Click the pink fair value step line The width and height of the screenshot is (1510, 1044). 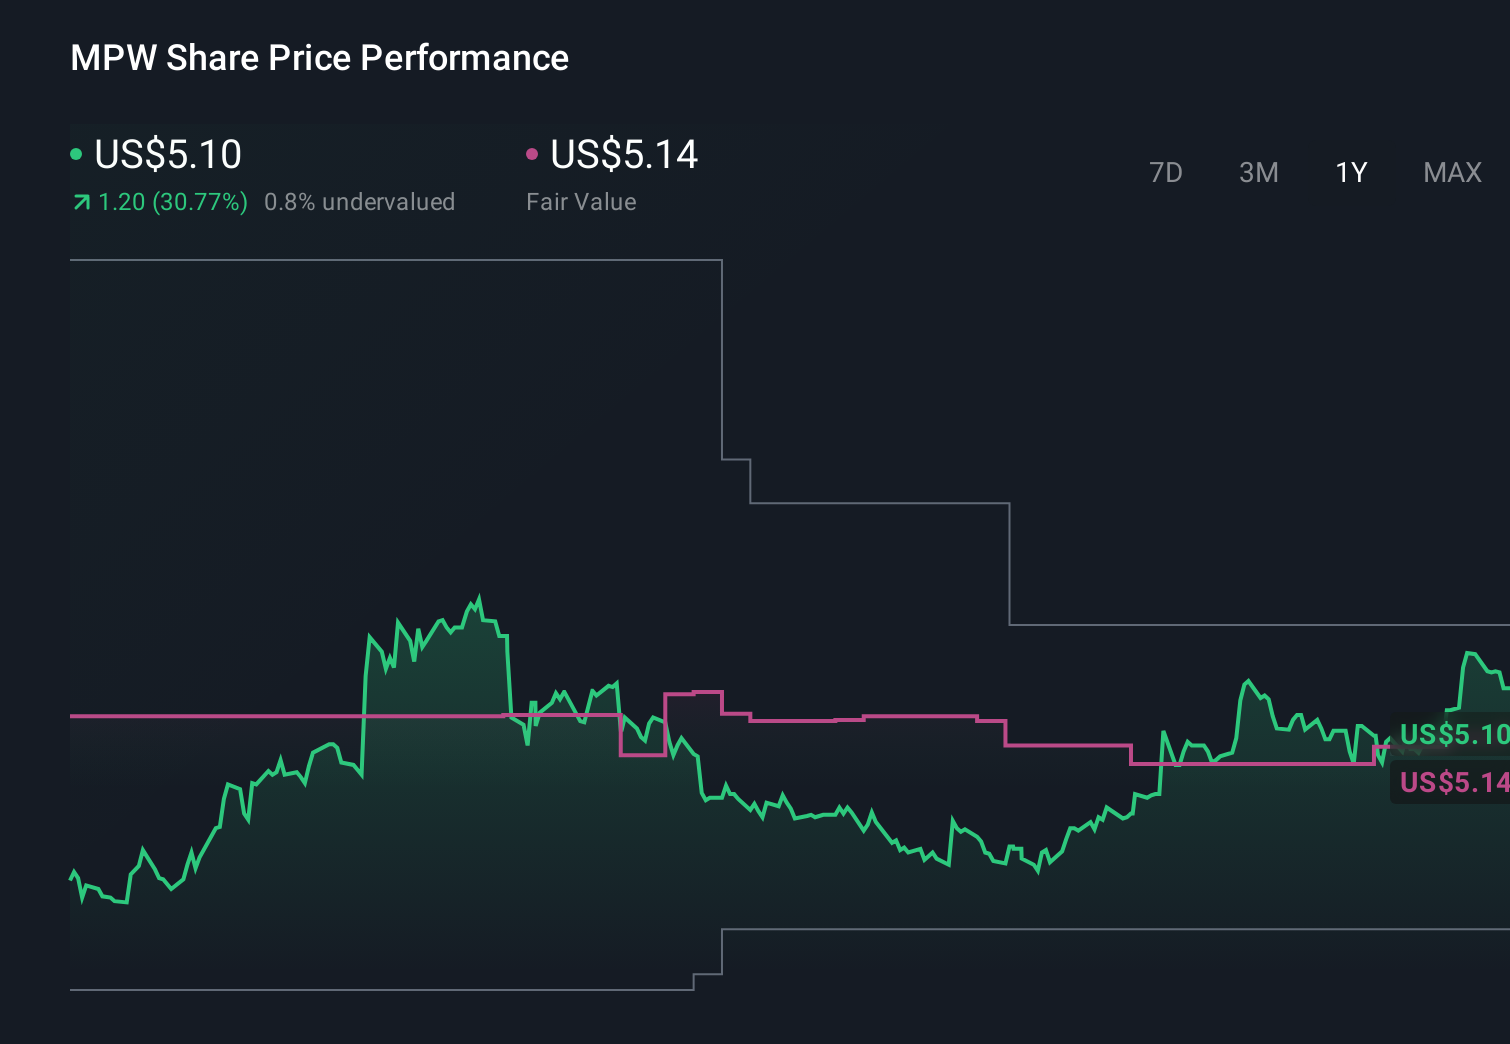tap(900, 716)
